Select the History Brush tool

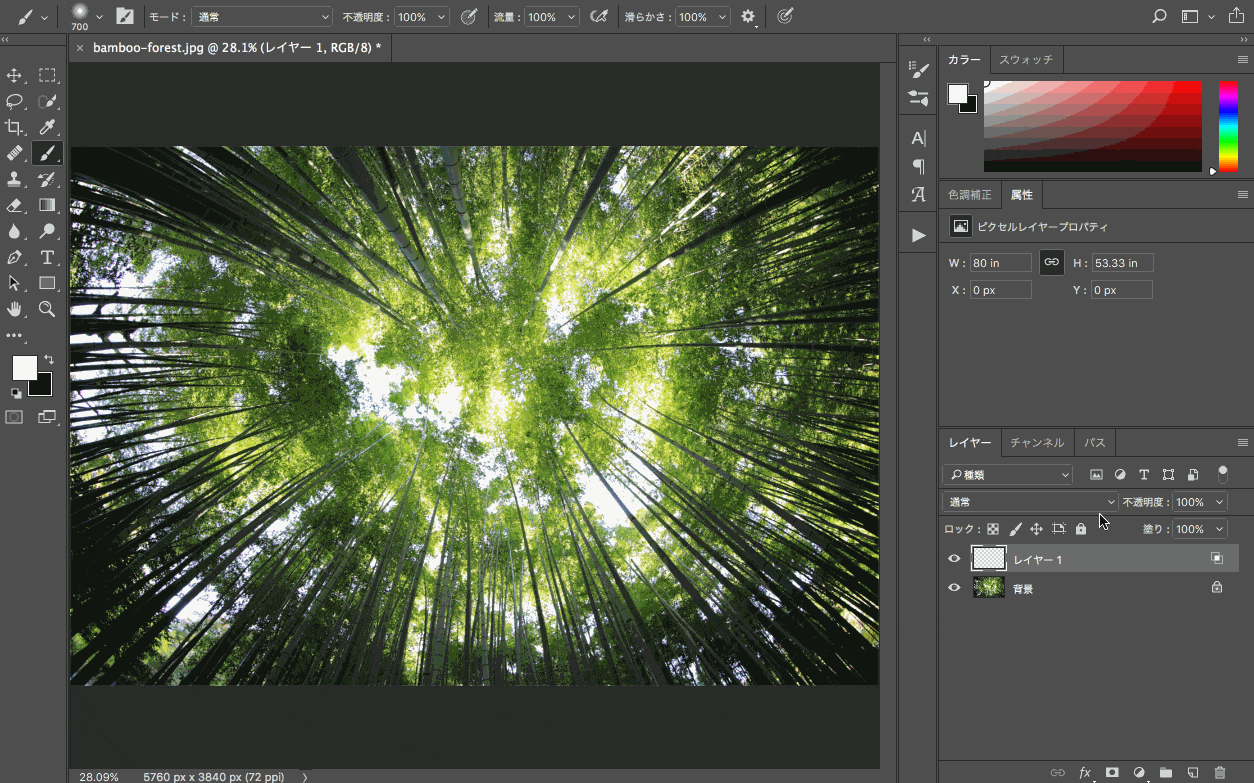(47, 179)
